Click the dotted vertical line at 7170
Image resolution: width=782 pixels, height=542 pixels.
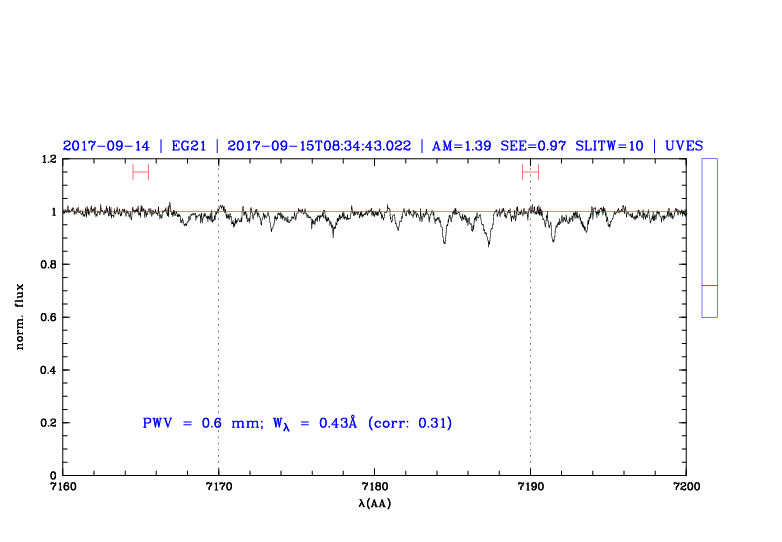coord(218,330)
